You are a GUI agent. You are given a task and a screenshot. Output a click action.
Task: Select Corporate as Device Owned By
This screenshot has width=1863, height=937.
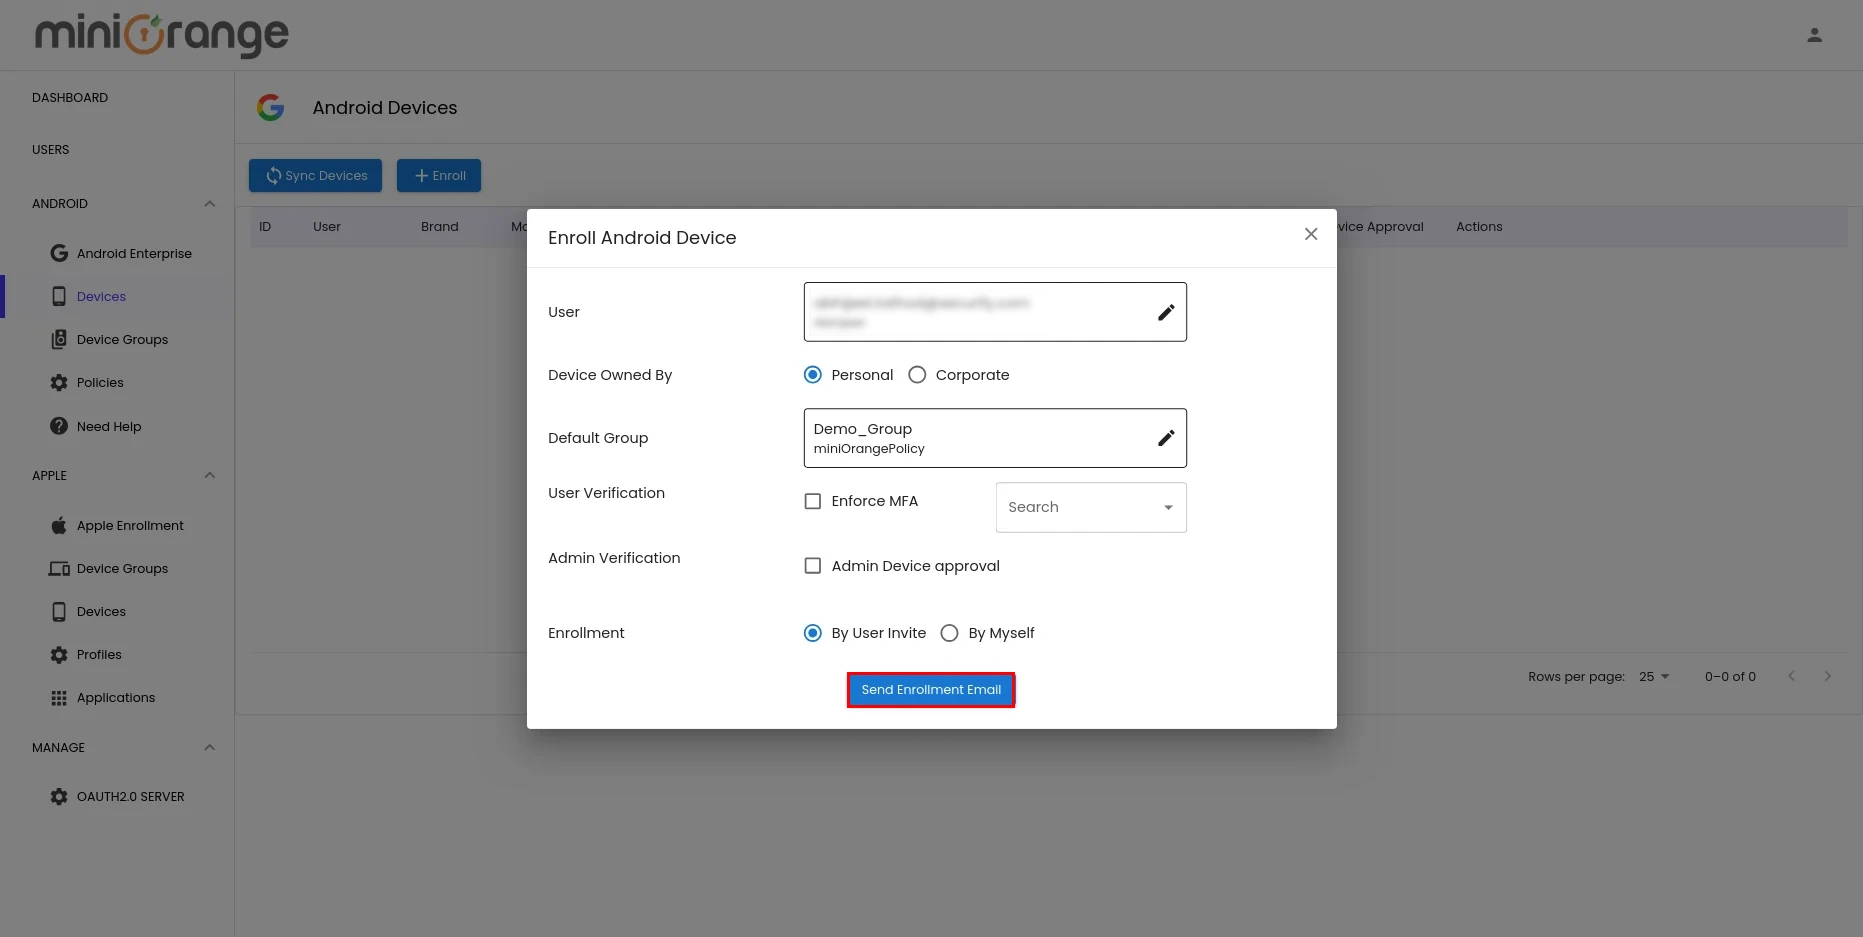[x=917, y=374]
